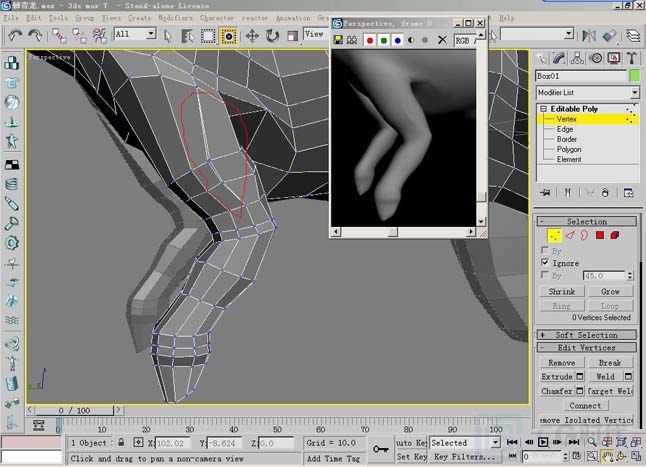The height and width of the screenshot is (467, 646).
Task: Open the Help menu
Action: (x=506, y=18)
